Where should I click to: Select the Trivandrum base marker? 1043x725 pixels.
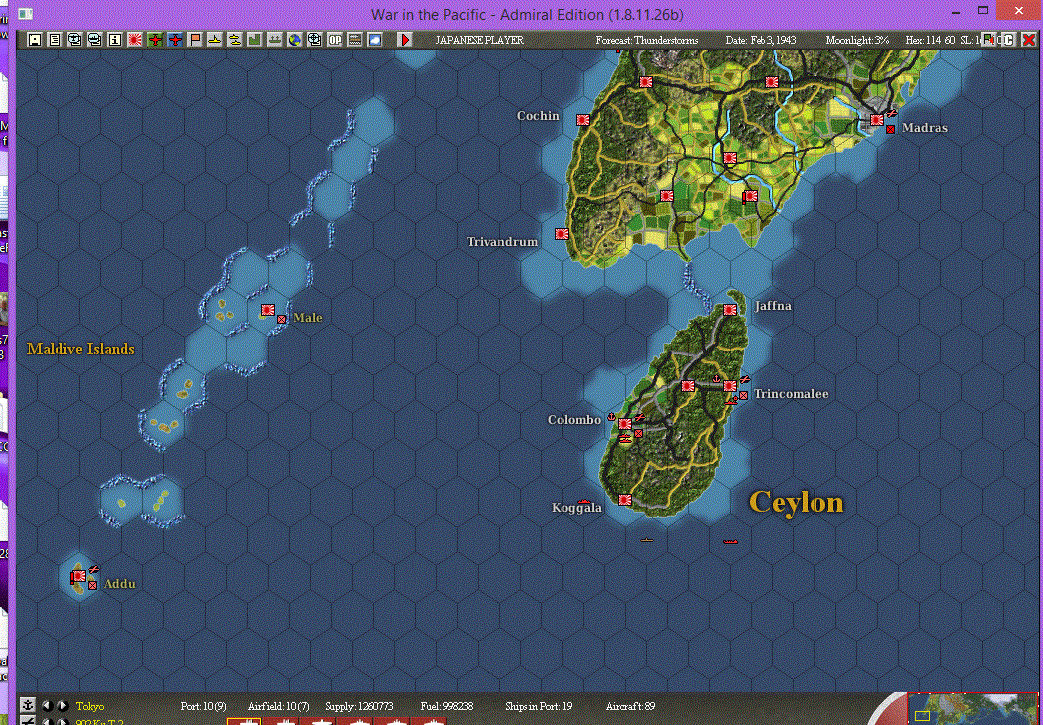point(561,233)
